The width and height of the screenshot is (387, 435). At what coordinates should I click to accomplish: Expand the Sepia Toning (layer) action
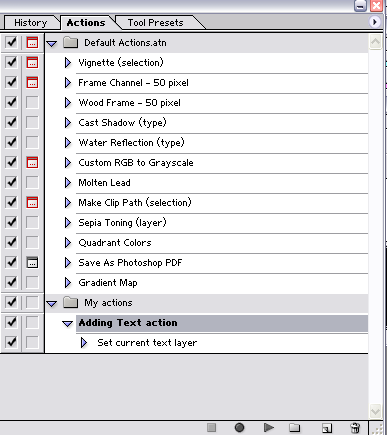68,223
